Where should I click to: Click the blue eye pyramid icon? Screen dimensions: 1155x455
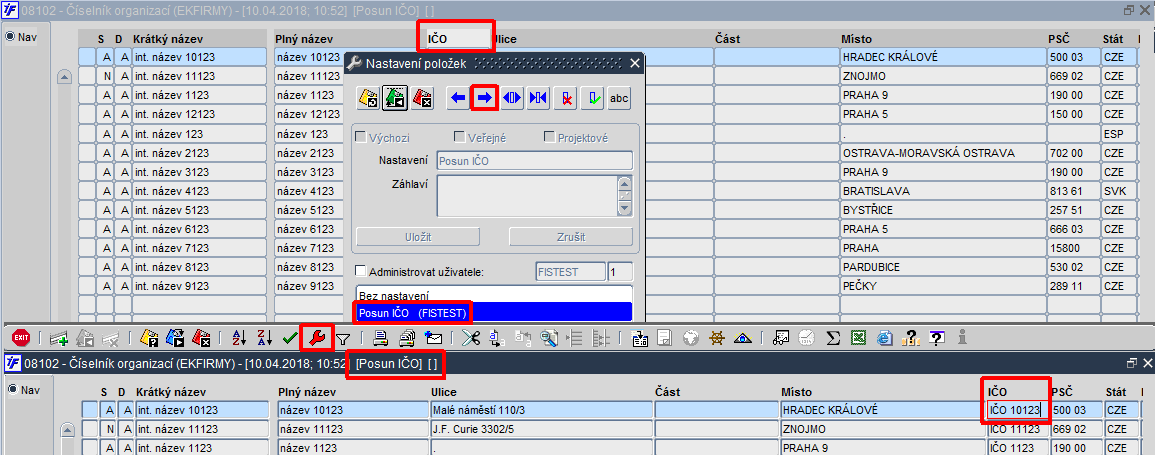[742, 338]
